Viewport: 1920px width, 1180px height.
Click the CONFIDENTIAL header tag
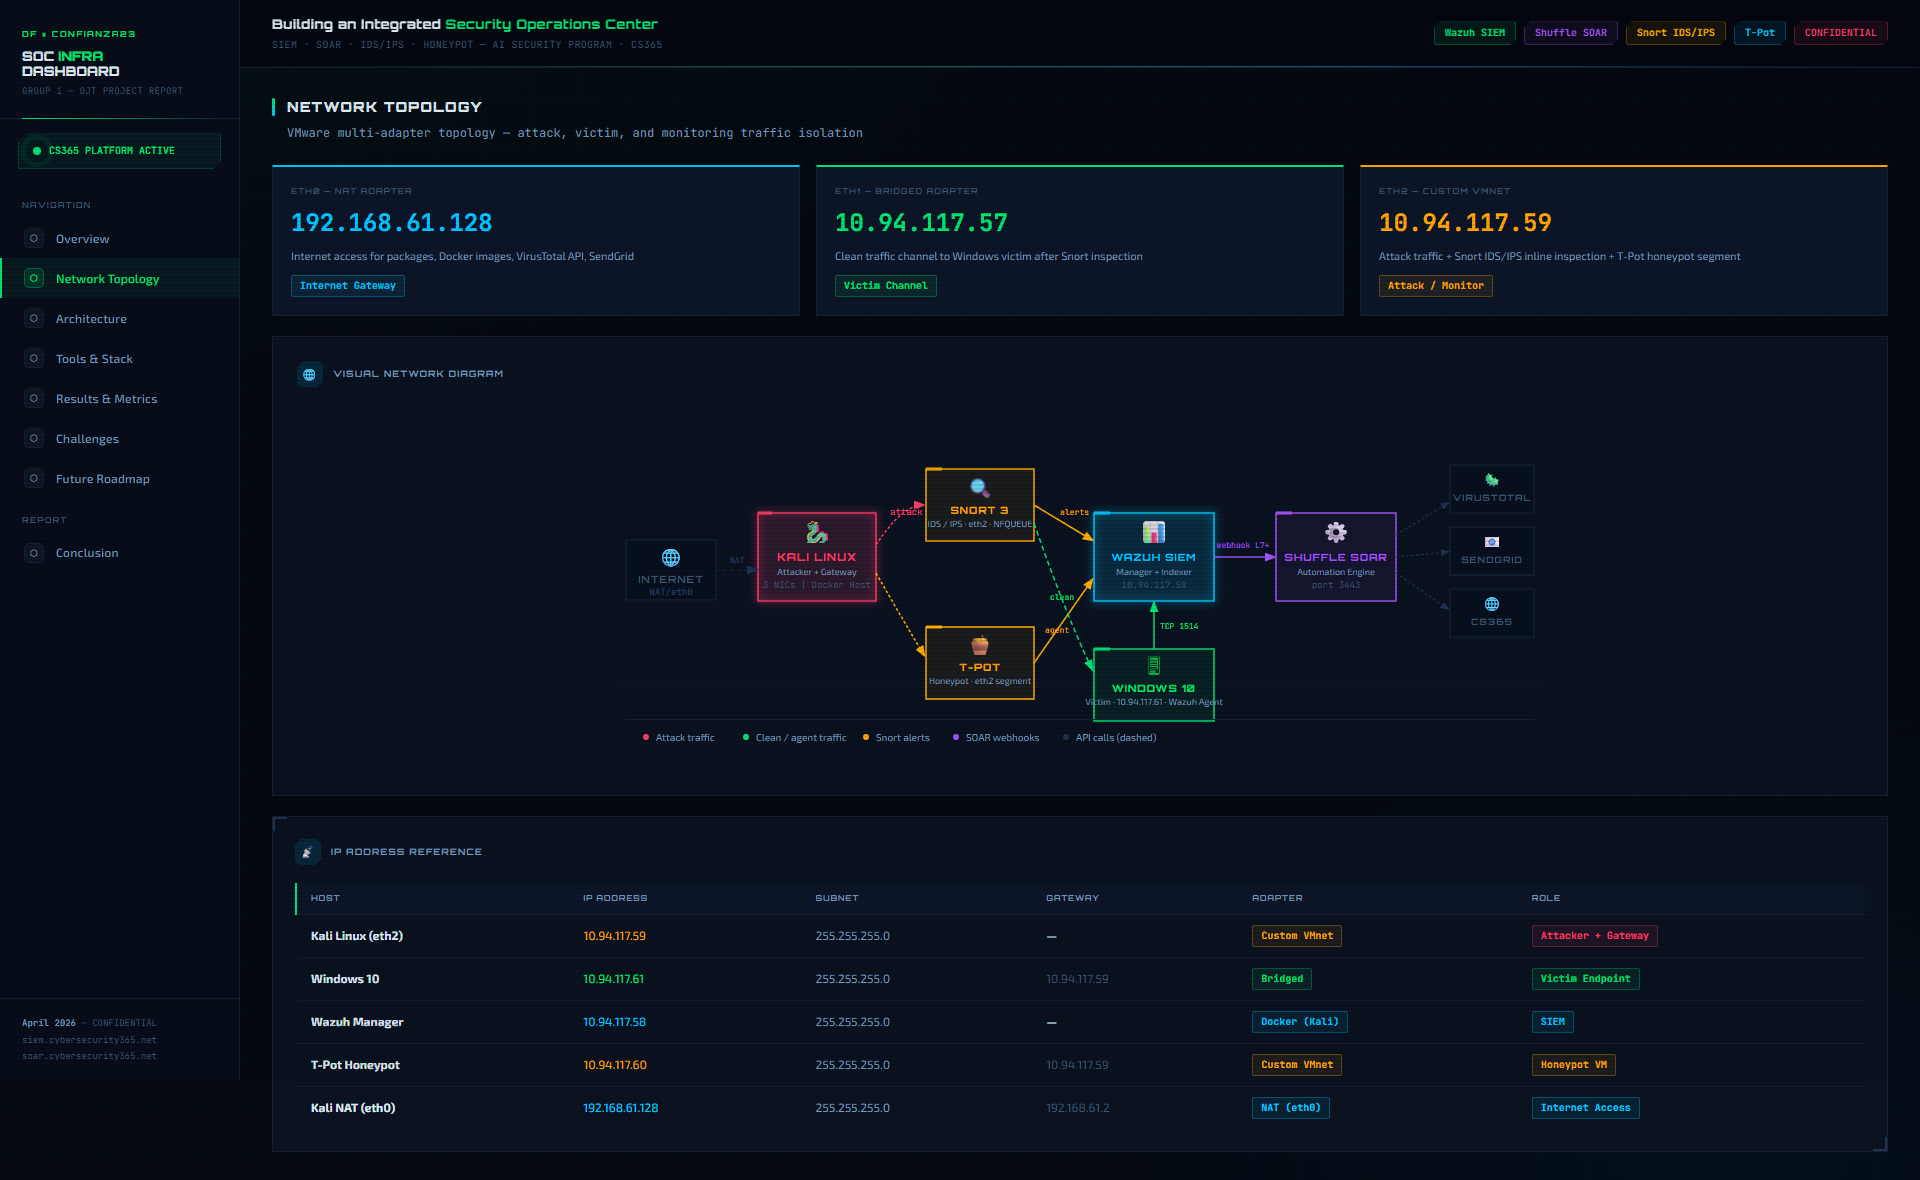click(x=1840, y=33)
